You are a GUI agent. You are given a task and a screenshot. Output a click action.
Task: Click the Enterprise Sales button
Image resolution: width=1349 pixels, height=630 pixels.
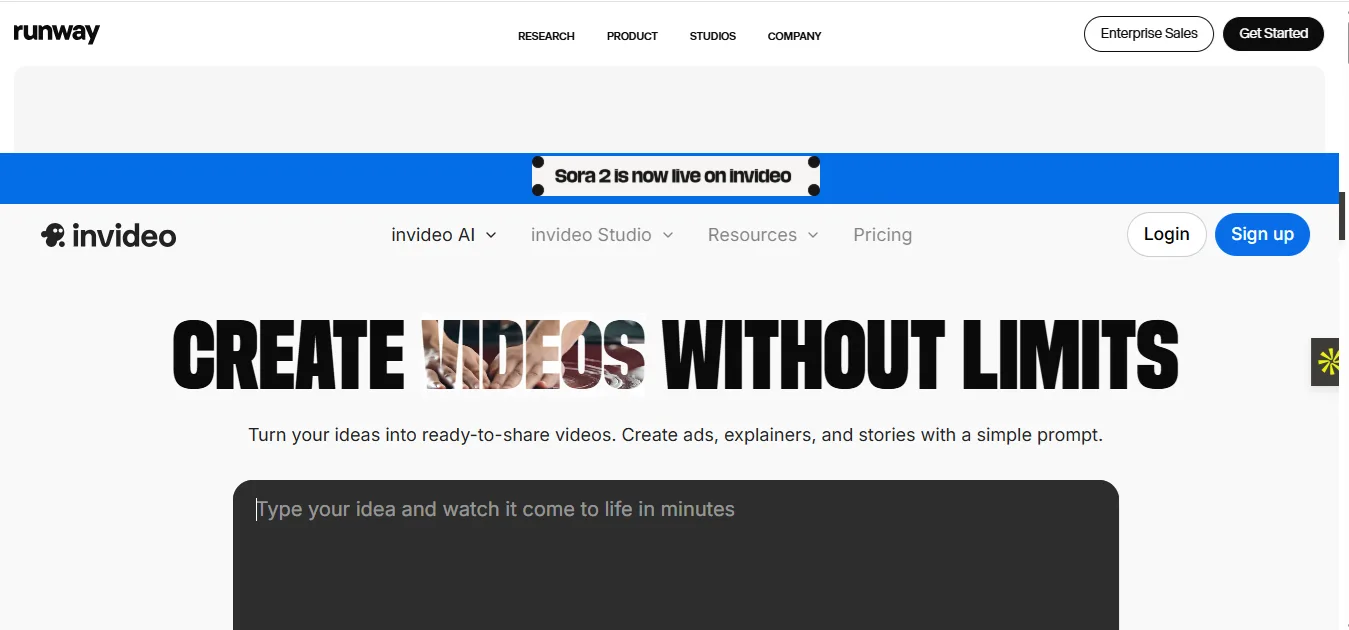click(x=1149, y=34)
